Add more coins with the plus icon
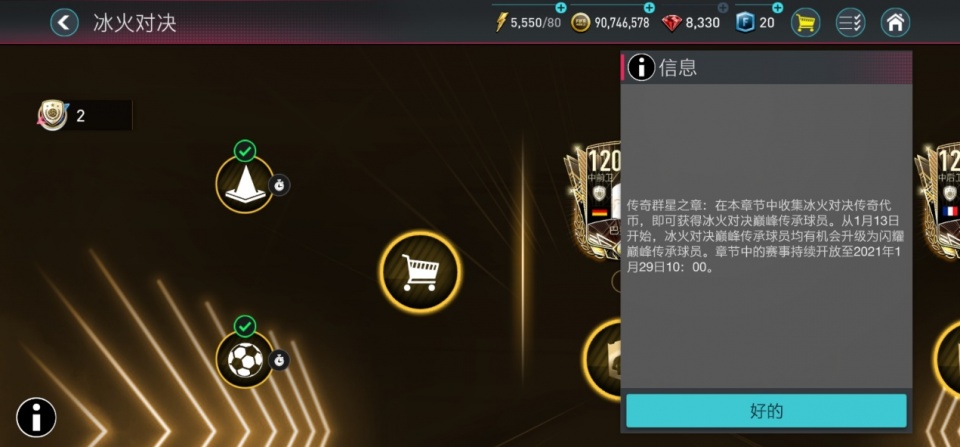This screenshot has width=960, height=447. (x=649, y=7)
